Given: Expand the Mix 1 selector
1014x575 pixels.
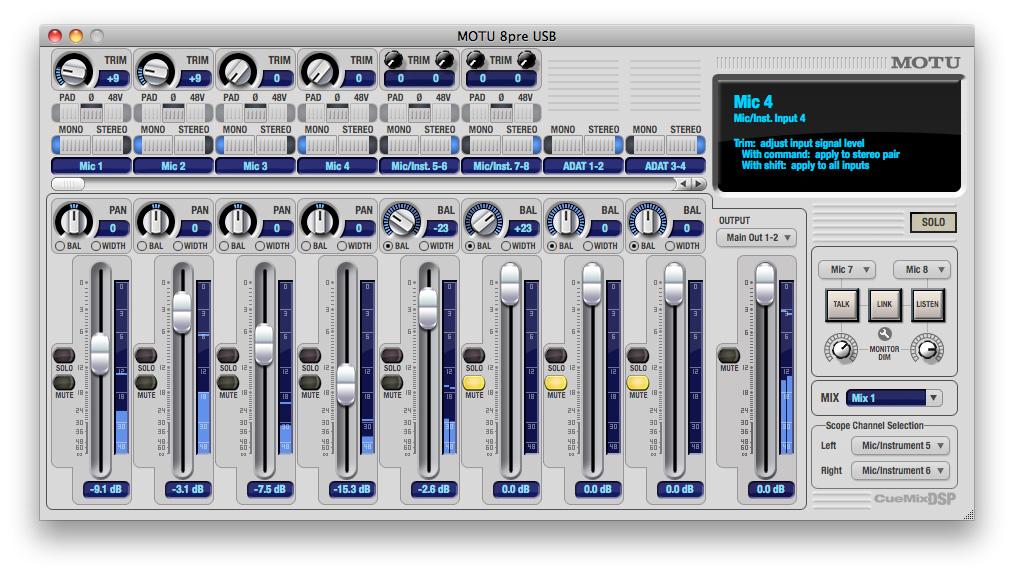Looking at the screenshot, I should click(894, 398).
